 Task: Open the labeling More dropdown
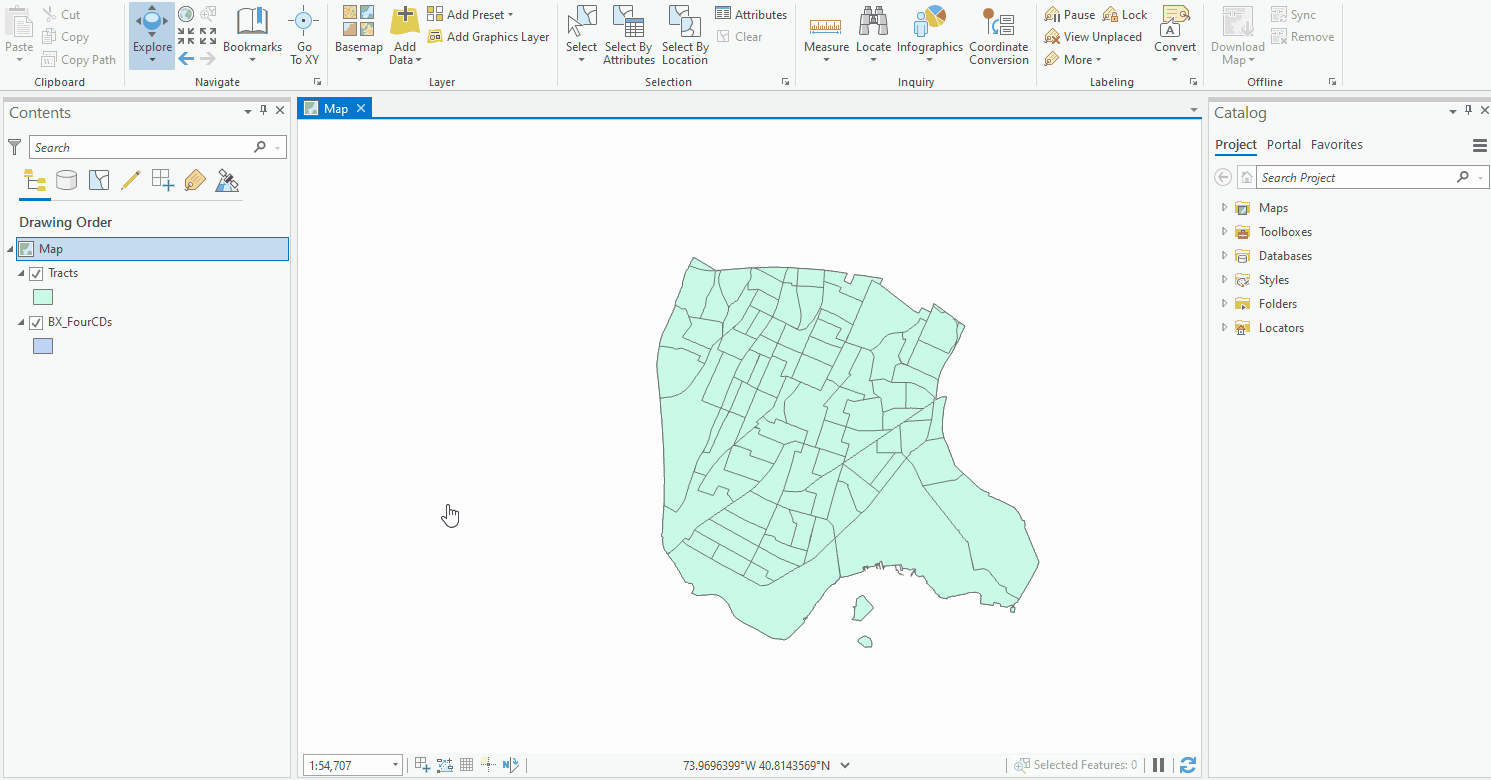click(1073, 60)
